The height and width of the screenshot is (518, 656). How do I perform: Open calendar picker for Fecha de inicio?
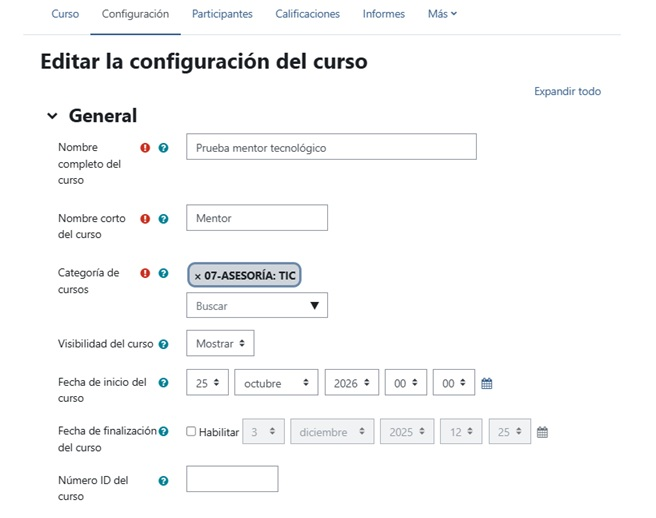487,383
